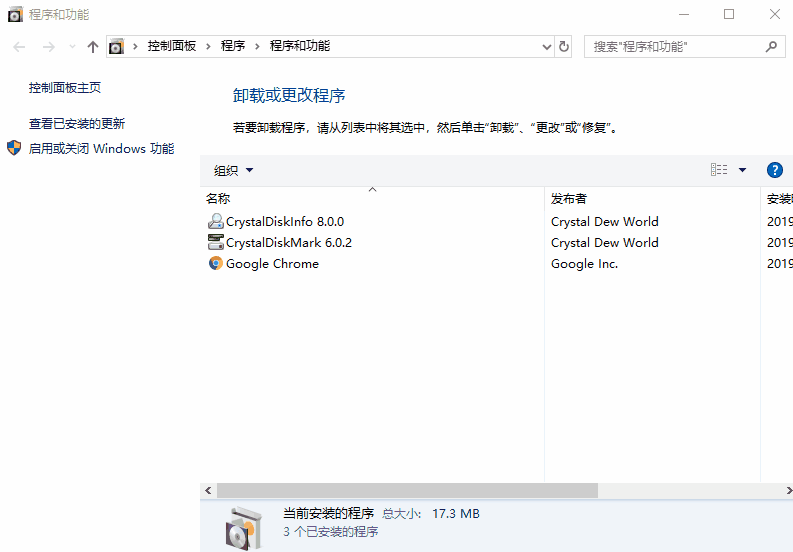Image resolution: width=793 pixels, height=552 pixels.
Task: Open the help question mark button
Action: (x=774, y=170)
